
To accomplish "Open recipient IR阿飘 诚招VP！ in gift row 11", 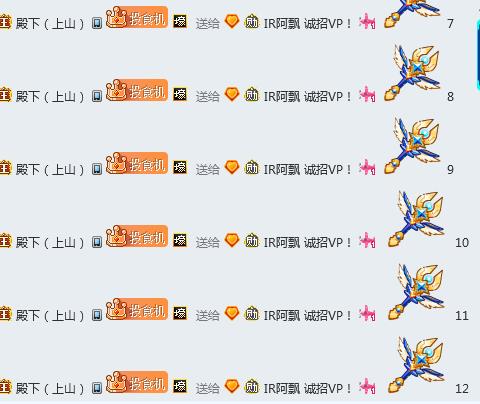I will pyautogui.click(x=307, y=316).
